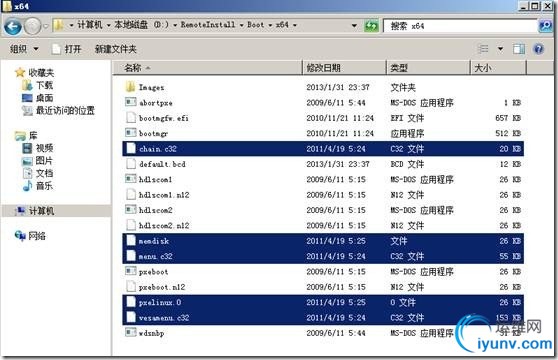This screenshot has height=360, width=558.
Task: Click the search magnifier icon
Action: tap(546, 26)
